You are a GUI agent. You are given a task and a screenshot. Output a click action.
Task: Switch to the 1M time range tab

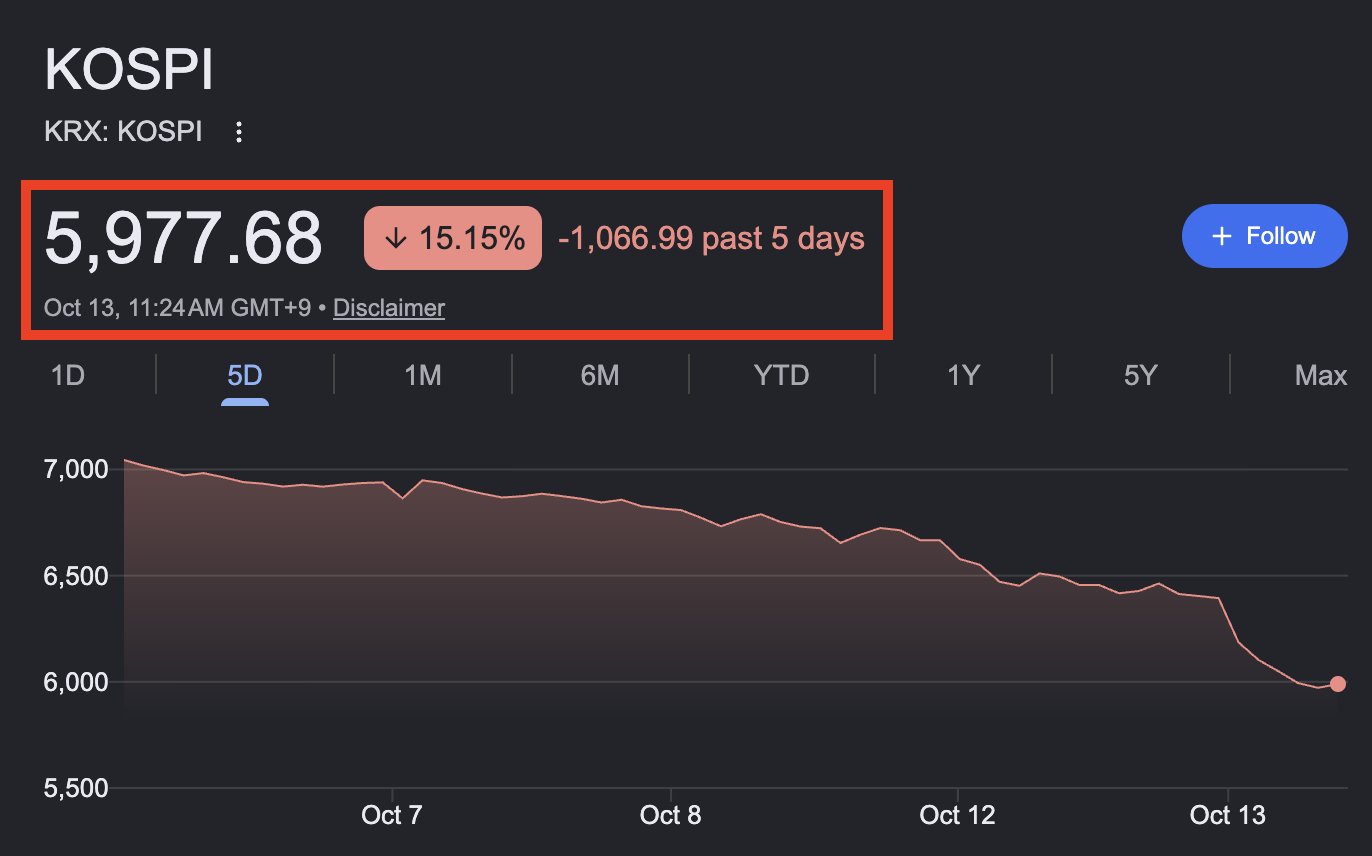(422, 376)
